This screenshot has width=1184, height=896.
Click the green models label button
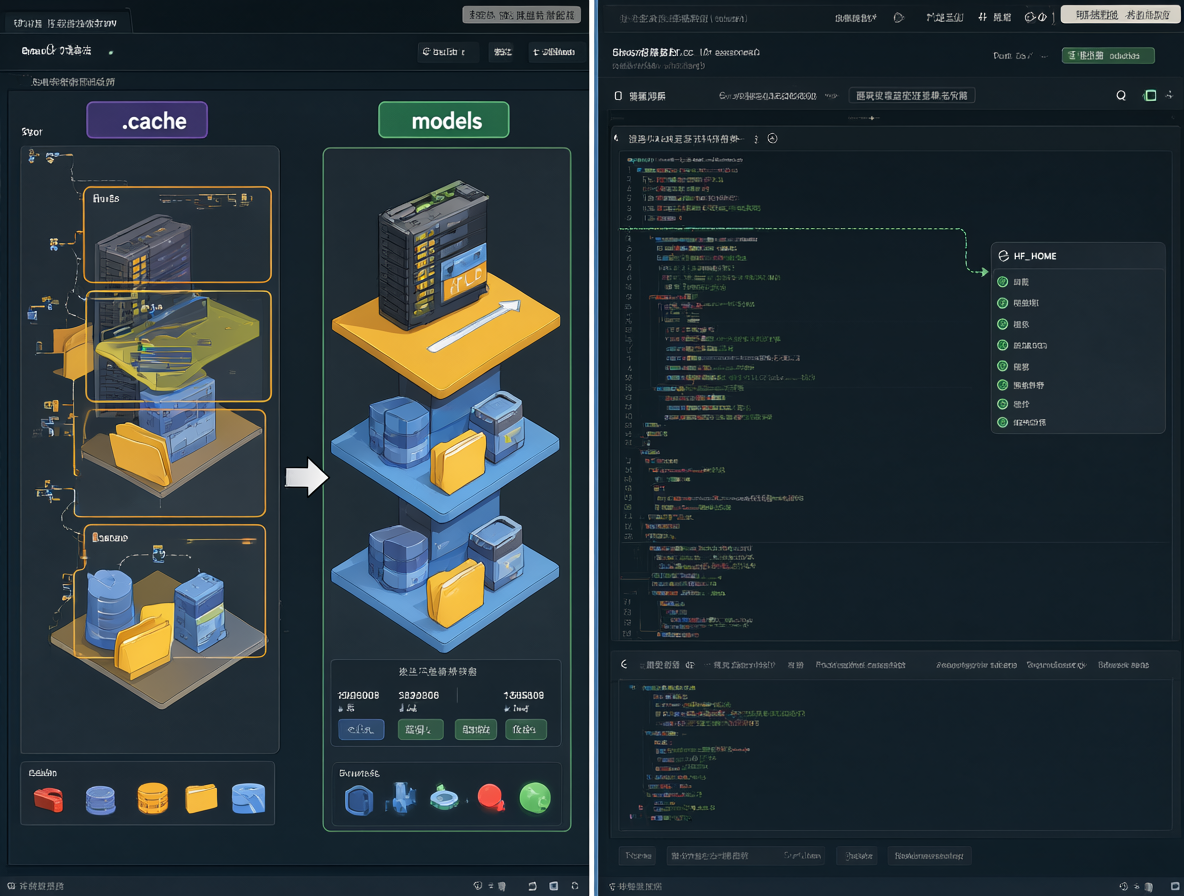444,120
